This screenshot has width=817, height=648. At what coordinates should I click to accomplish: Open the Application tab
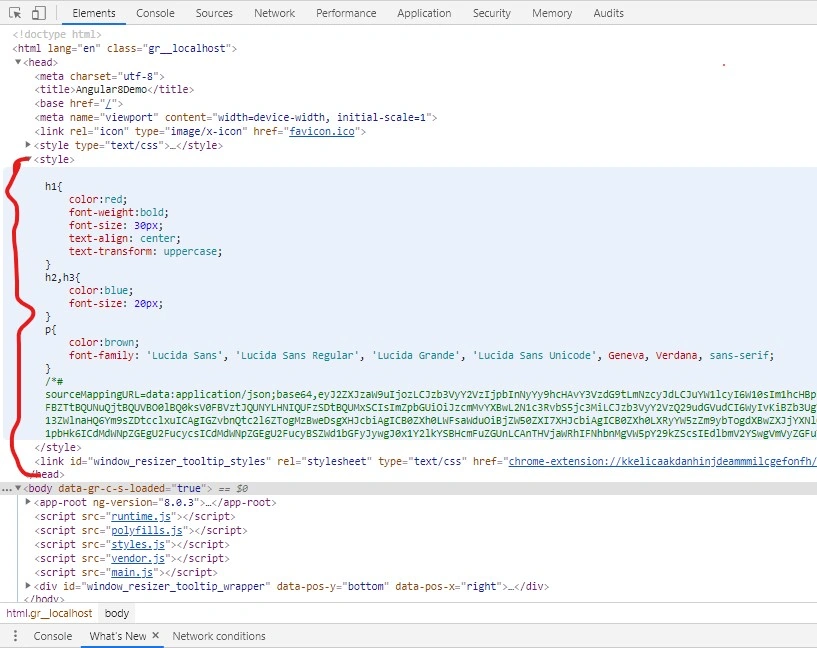coord(424,13)
